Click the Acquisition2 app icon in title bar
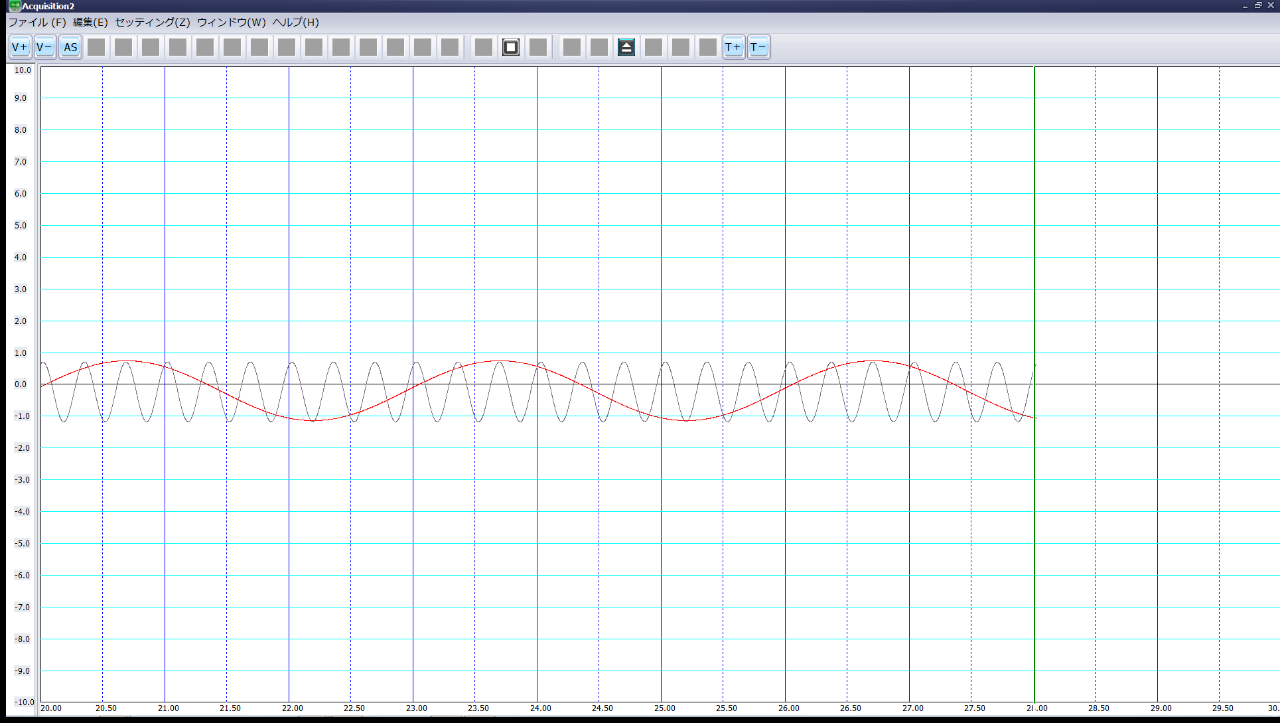1280x723 pixels. 14,6
